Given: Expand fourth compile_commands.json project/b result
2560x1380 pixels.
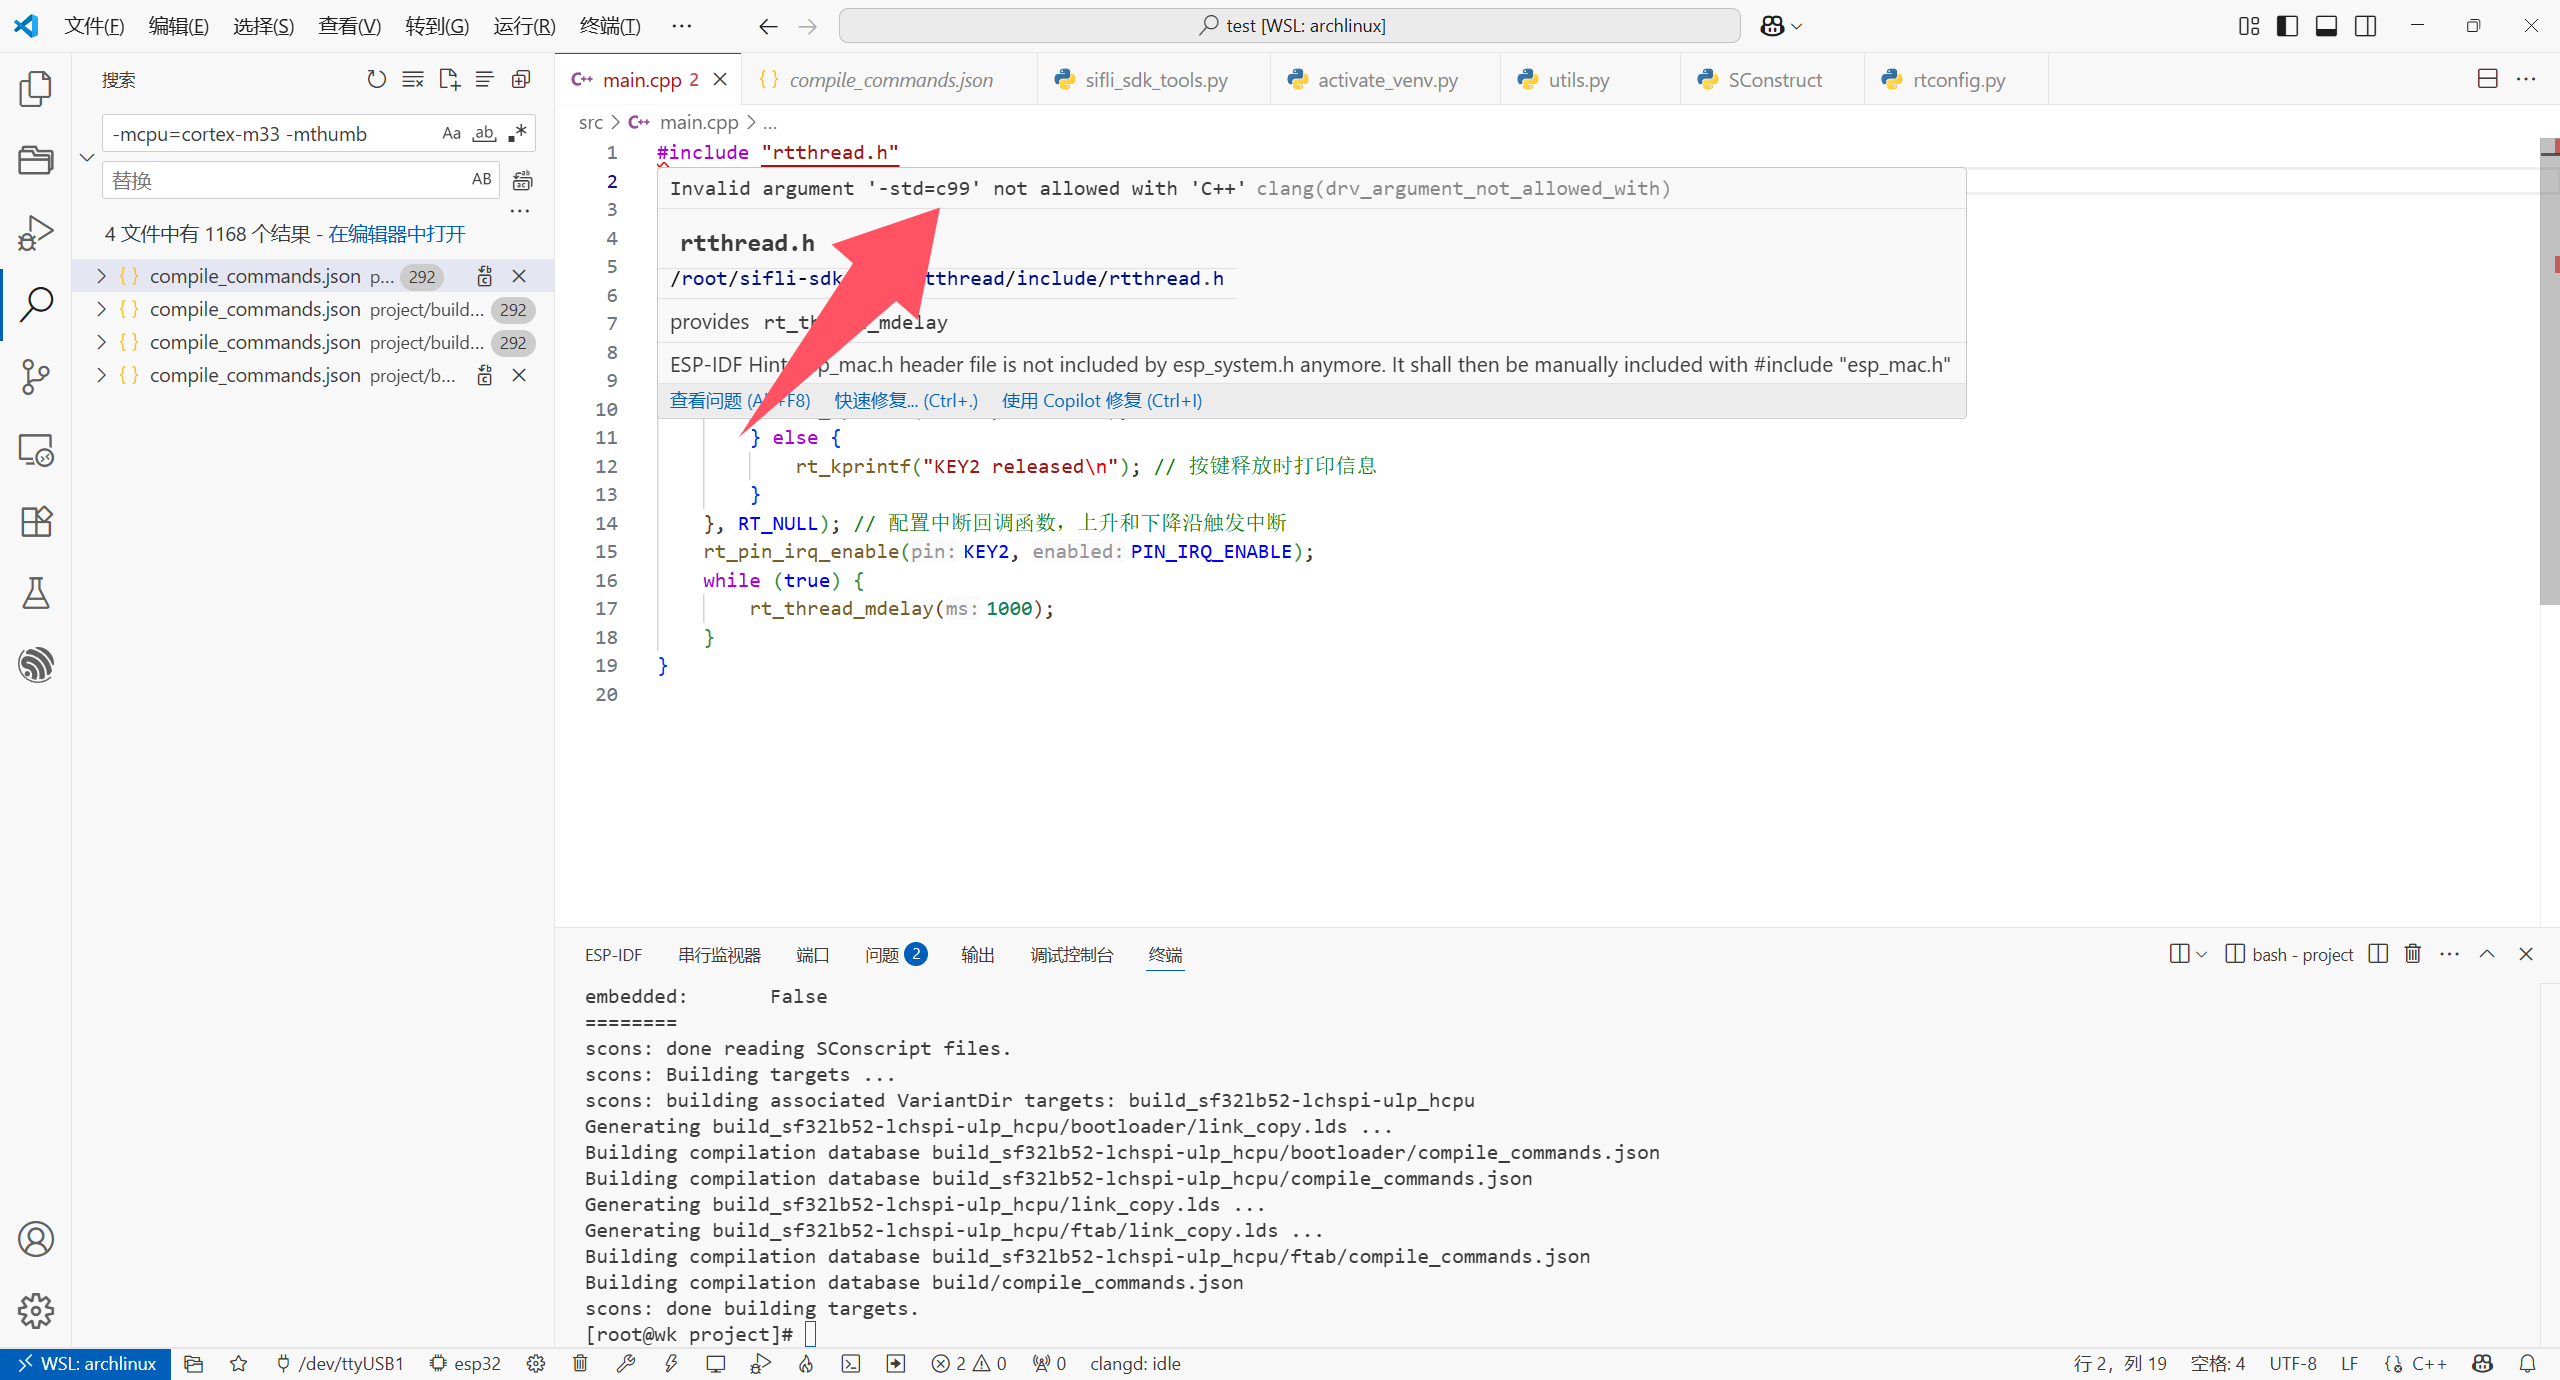Looking at the screenshot, I should [101, 375].
